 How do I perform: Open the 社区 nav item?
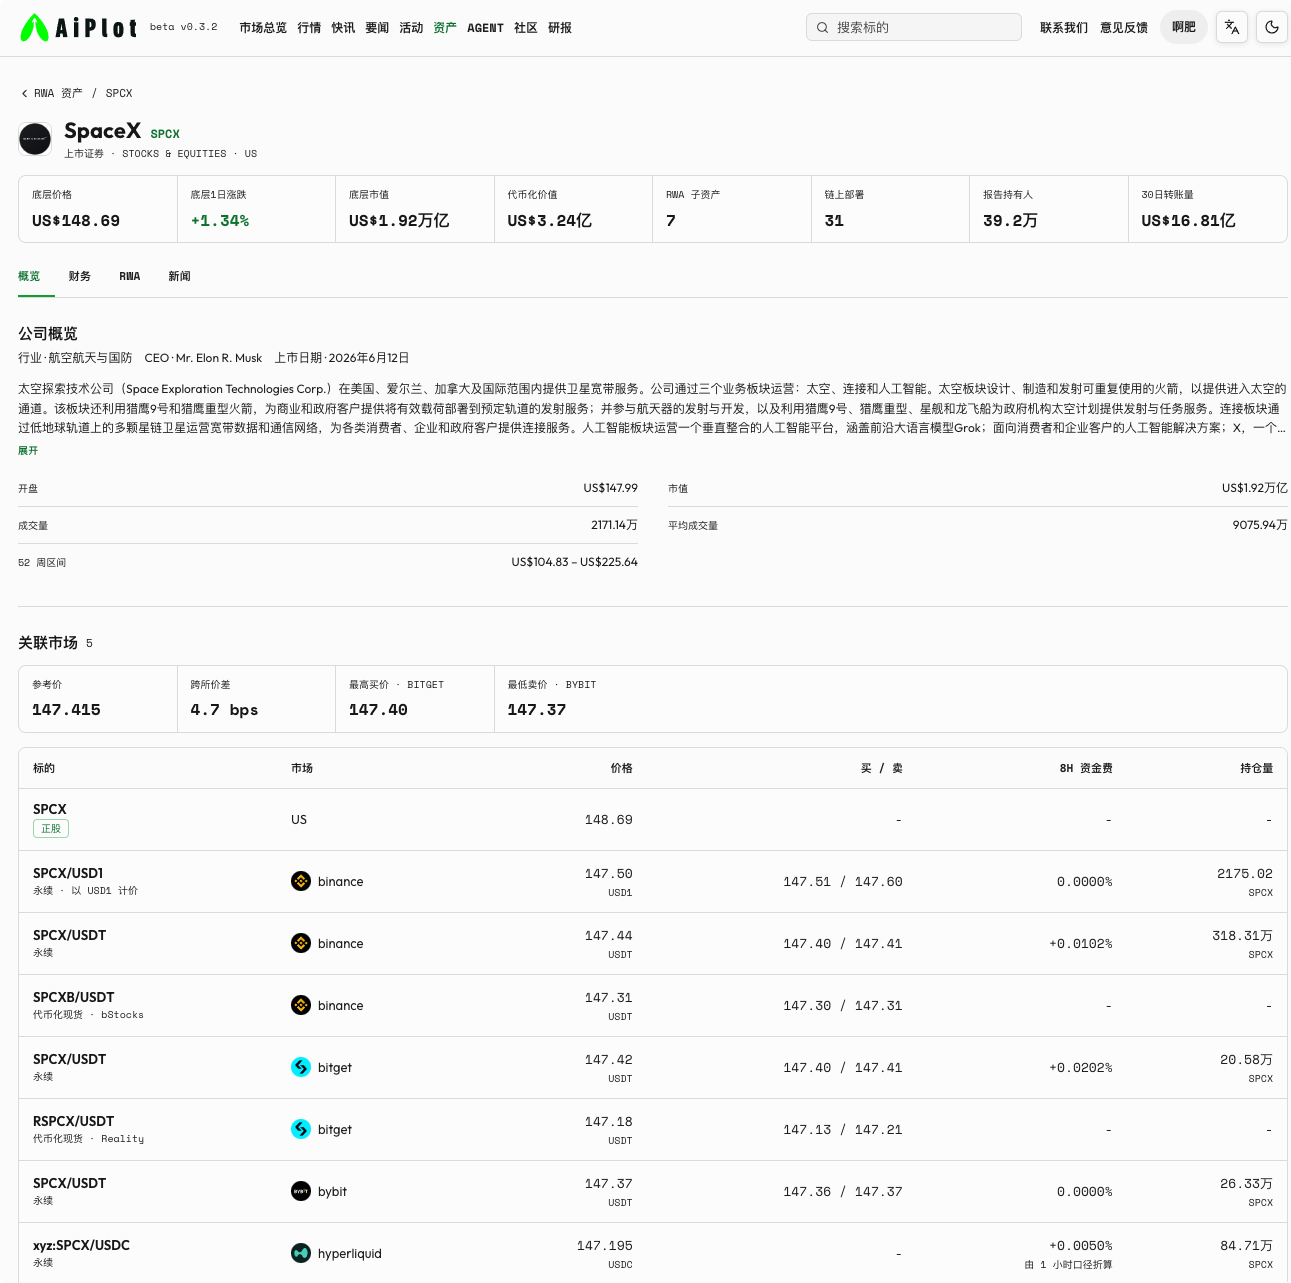pos(526,28)
